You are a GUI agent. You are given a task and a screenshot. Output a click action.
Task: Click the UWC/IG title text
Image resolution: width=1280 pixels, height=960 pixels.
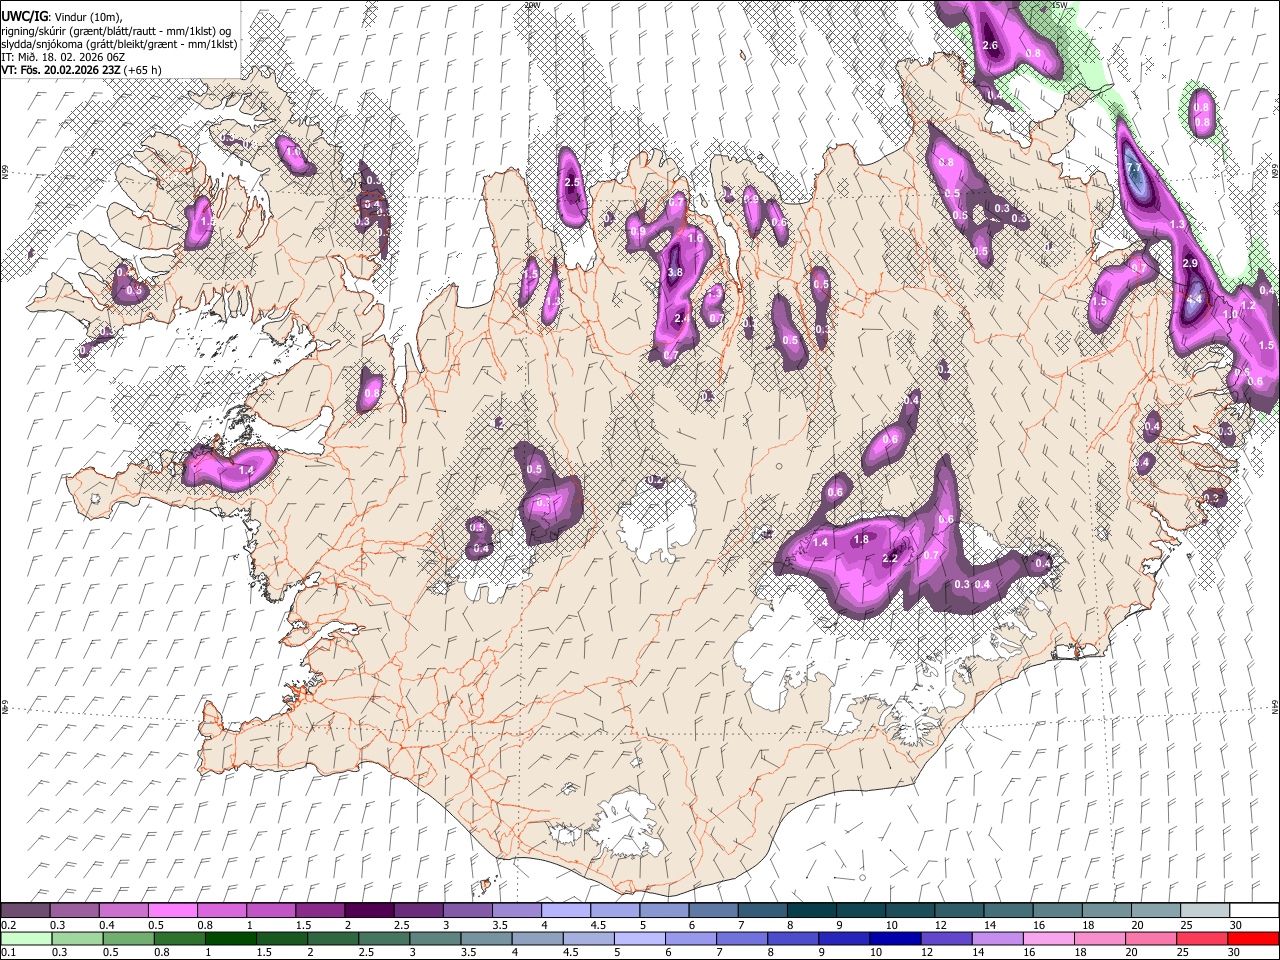pyautogui.click(x=24, y=16)
